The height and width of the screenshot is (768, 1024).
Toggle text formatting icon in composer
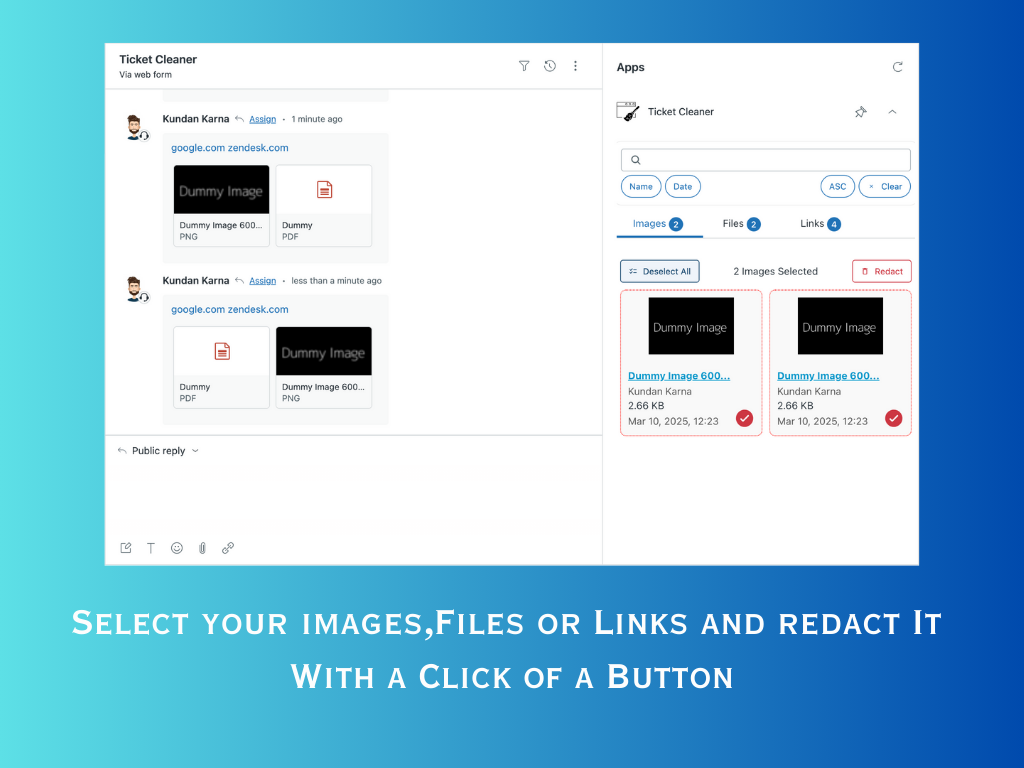(x=151, y=548)
